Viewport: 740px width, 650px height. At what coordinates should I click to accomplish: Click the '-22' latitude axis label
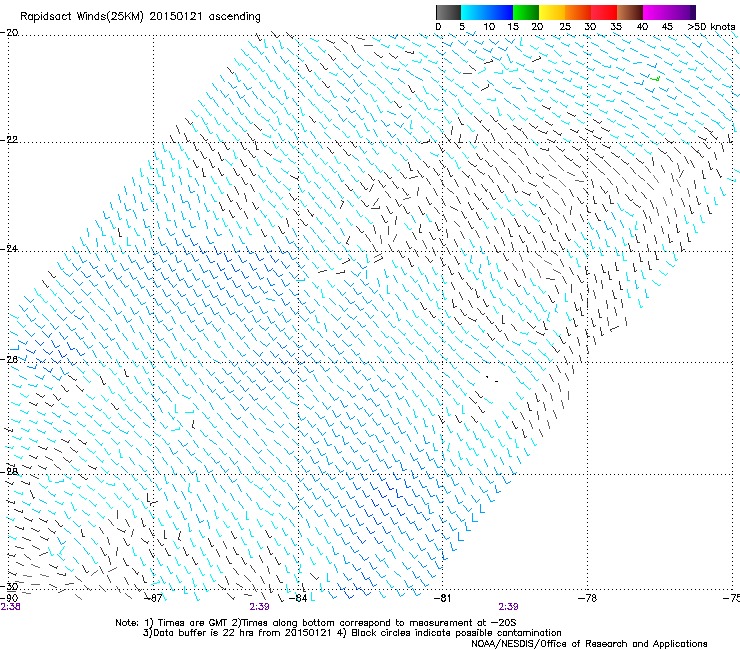click(9, 140)
